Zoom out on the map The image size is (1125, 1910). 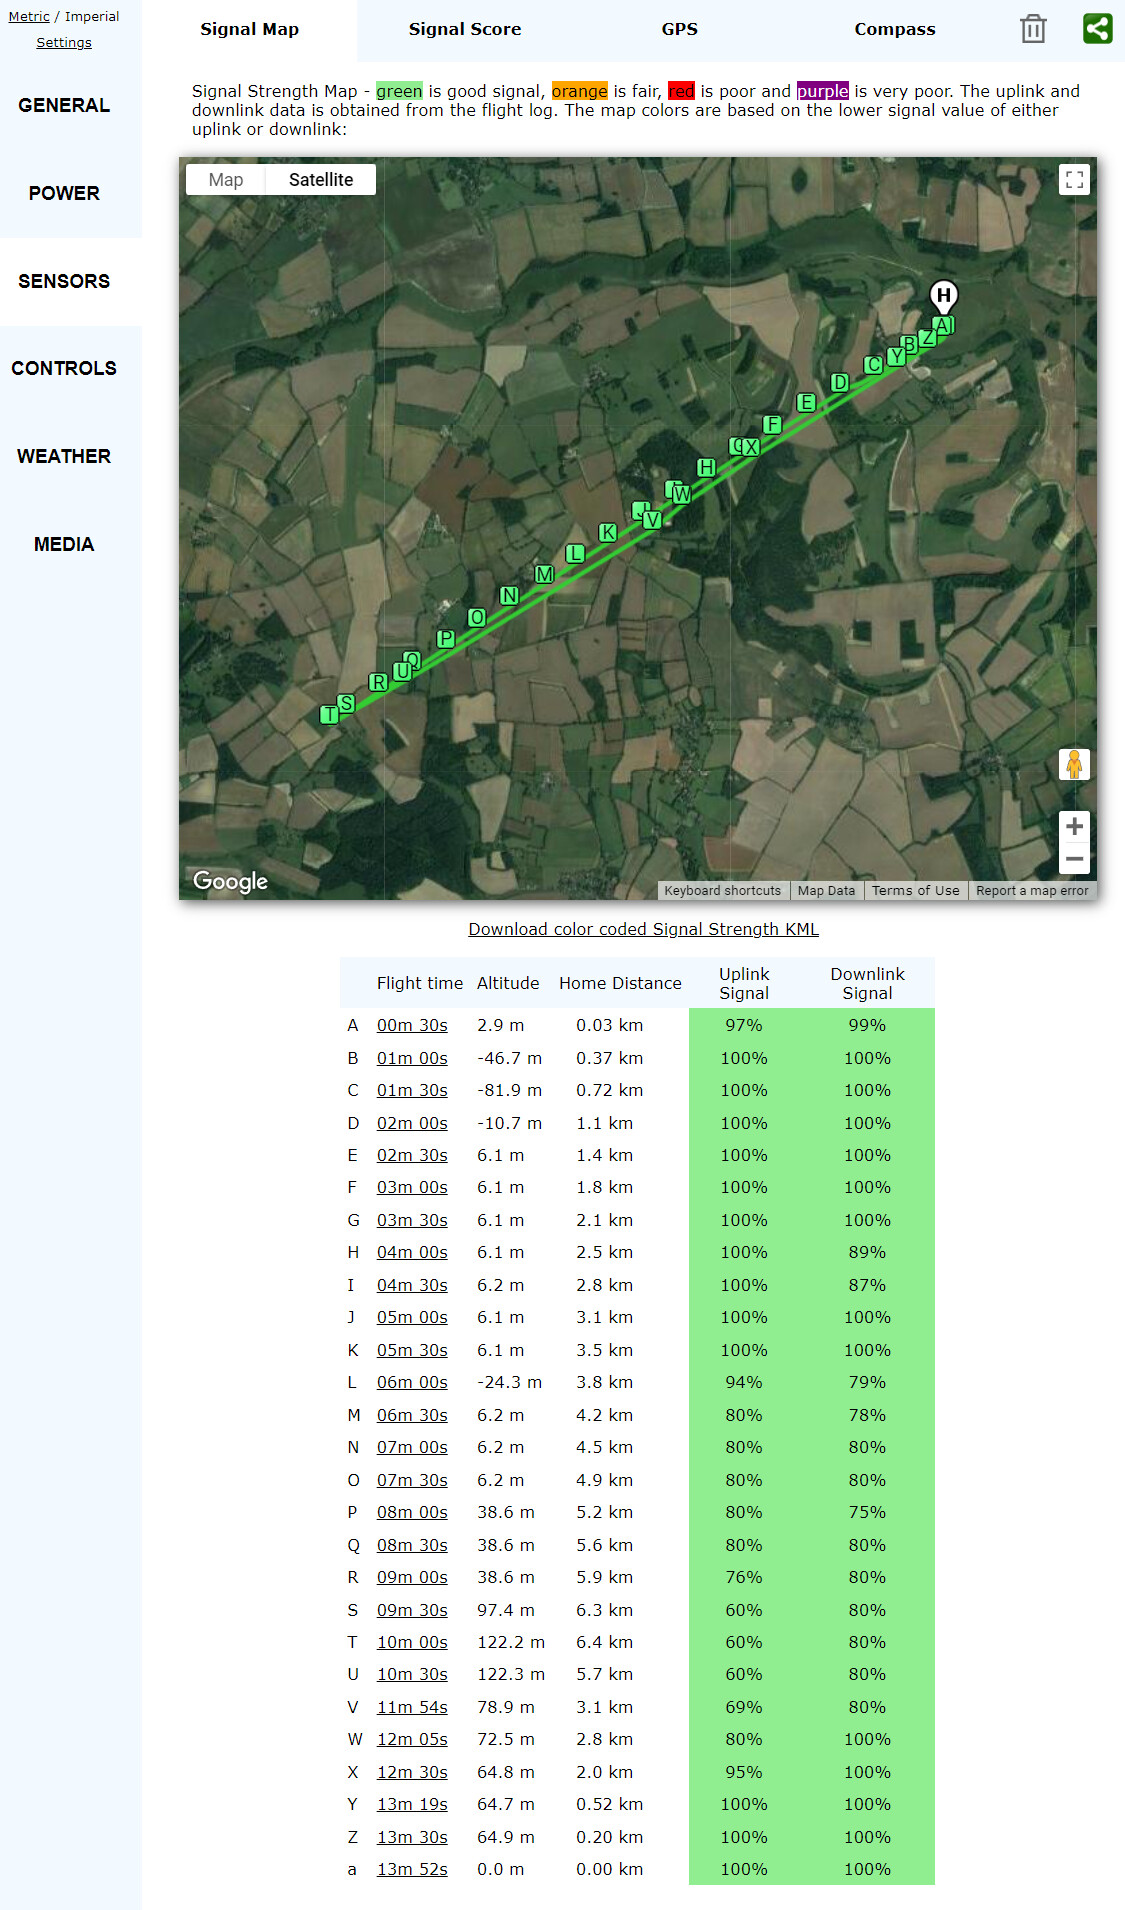point(1074,859)
